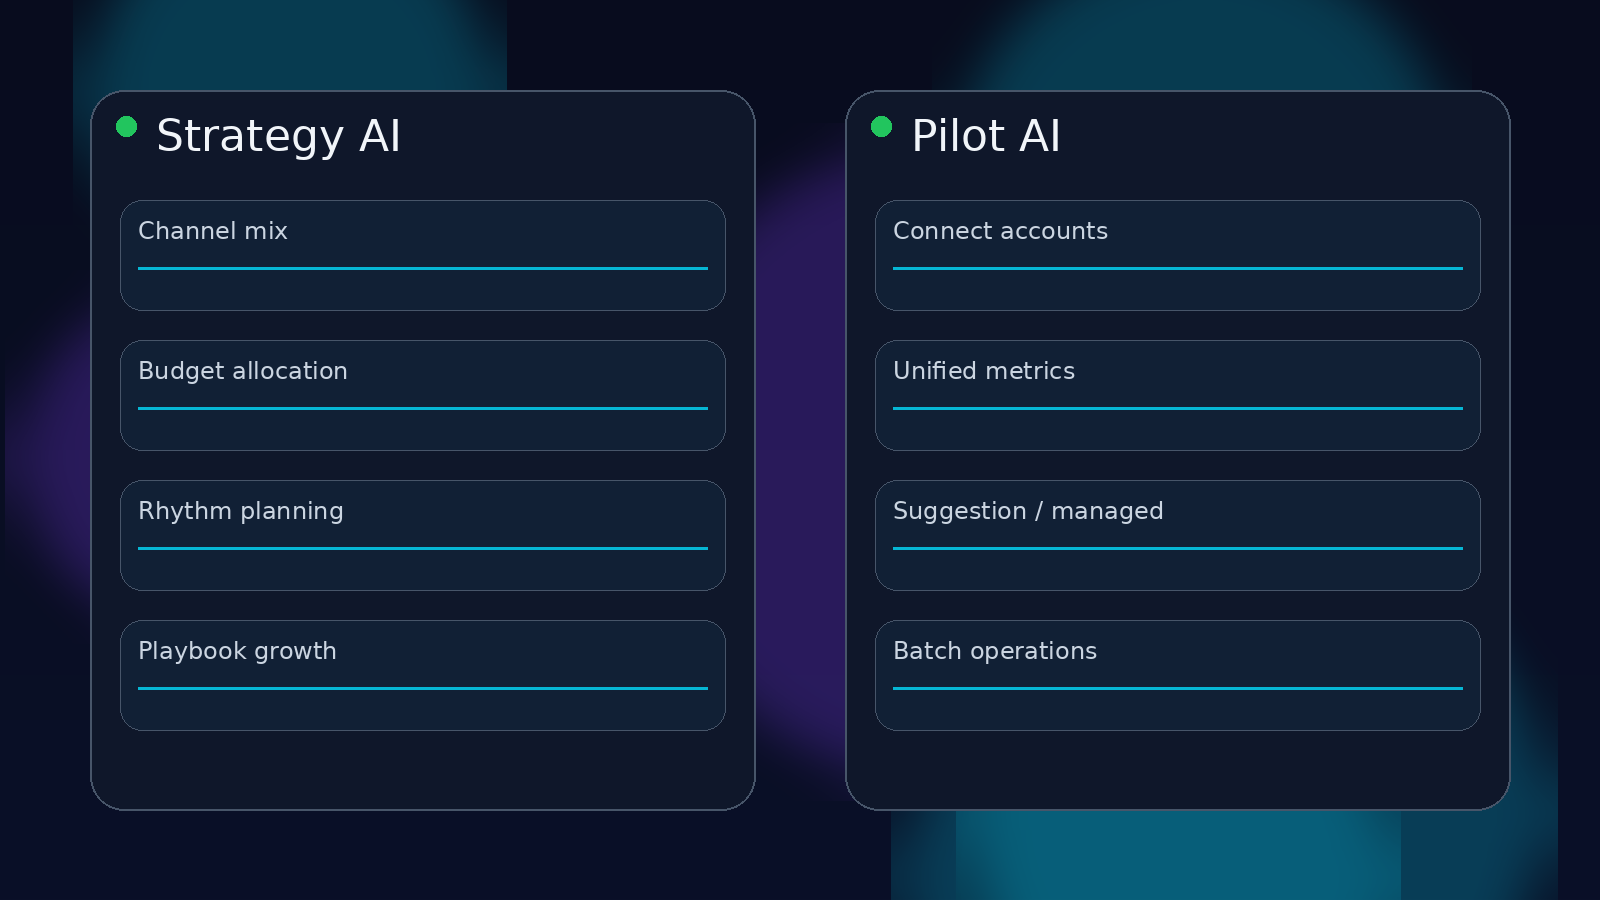Open the Batch operations label
The image size is (1600, 900).
pos(995,651)
